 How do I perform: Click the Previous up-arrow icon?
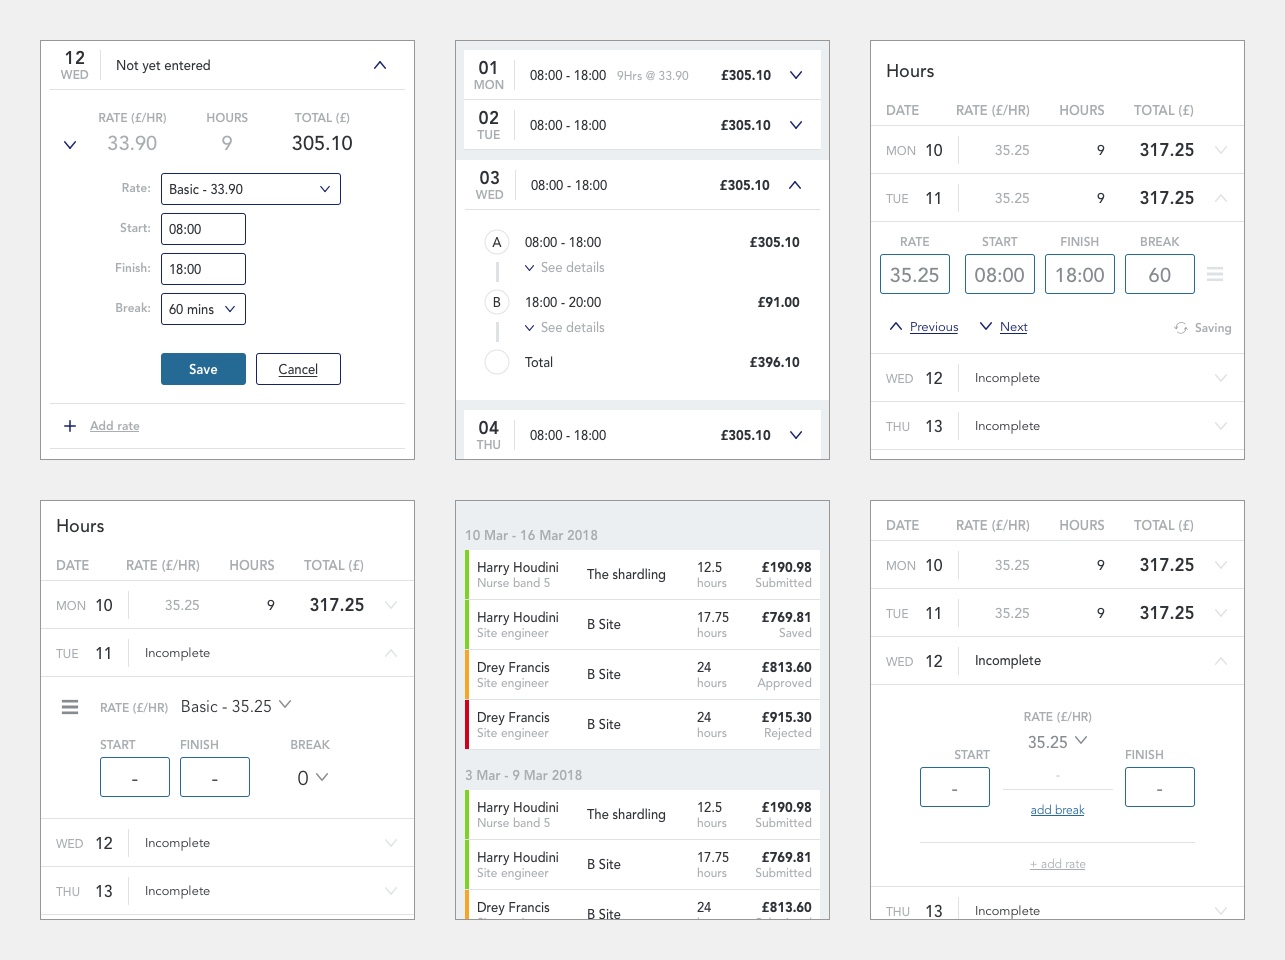896,327
